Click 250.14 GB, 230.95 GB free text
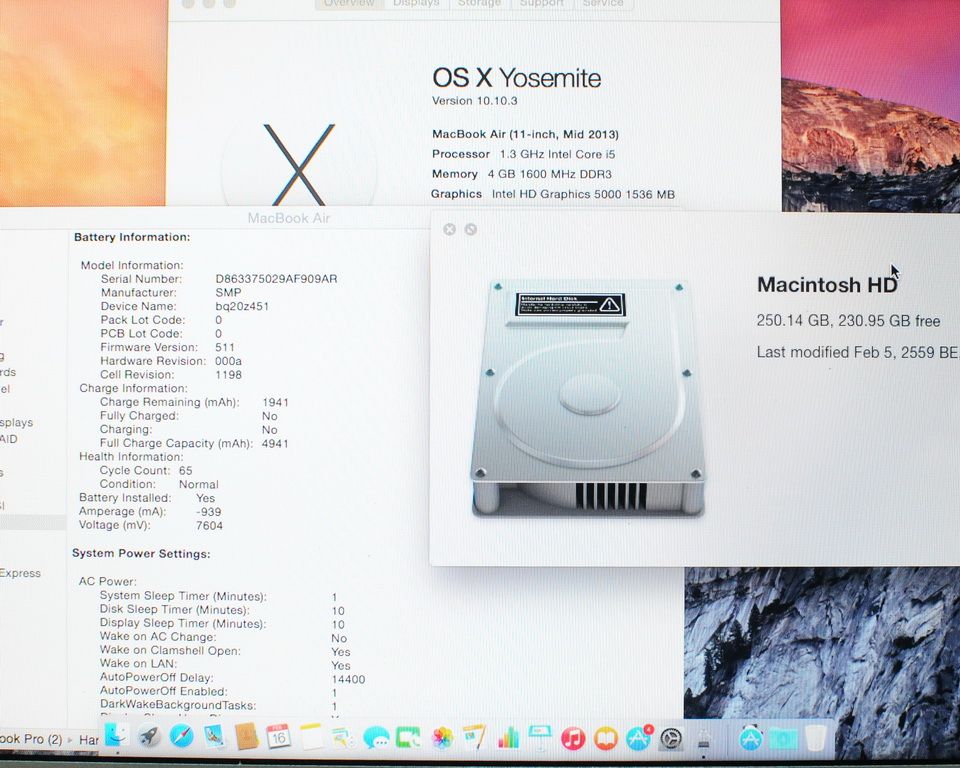960x768 pixels. [849, 321]
